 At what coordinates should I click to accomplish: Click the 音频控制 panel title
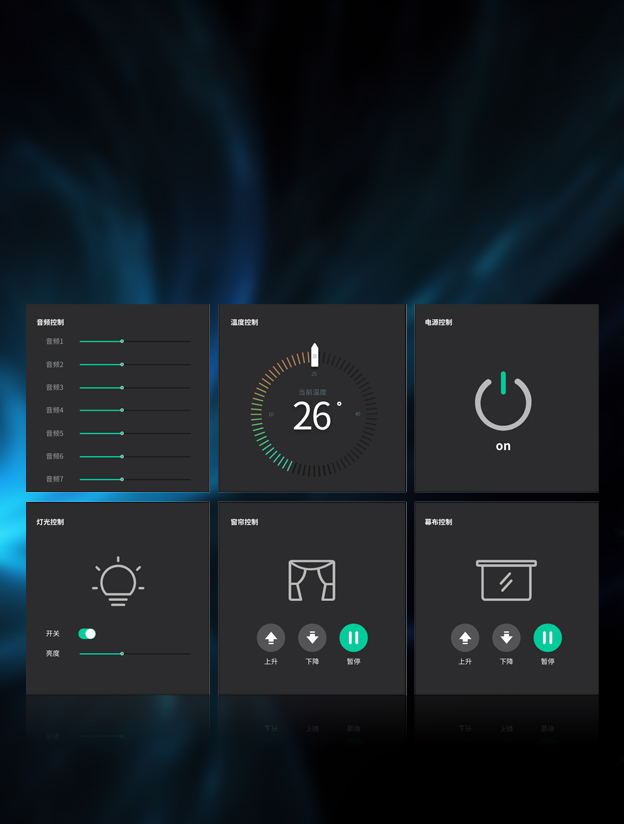(x=50, y=322)
